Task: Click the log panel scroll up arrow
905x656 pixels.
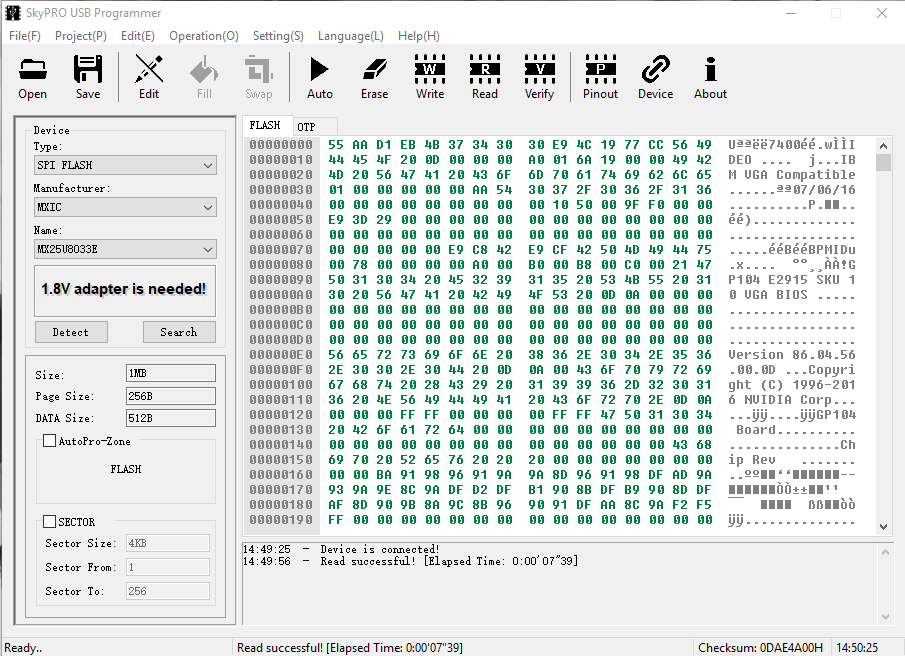Action: [x=885, y=552]
